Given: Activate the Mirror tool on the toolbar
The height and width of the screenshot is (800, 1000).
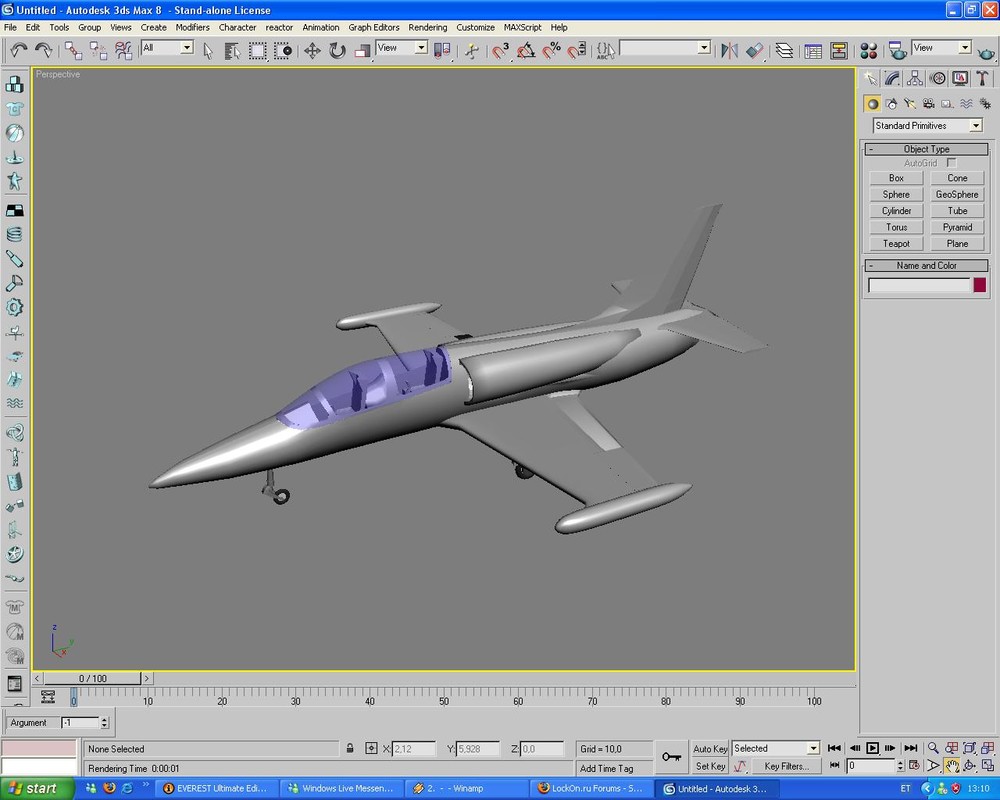Looking at the screenshot, I should click(x=730, y=48).
